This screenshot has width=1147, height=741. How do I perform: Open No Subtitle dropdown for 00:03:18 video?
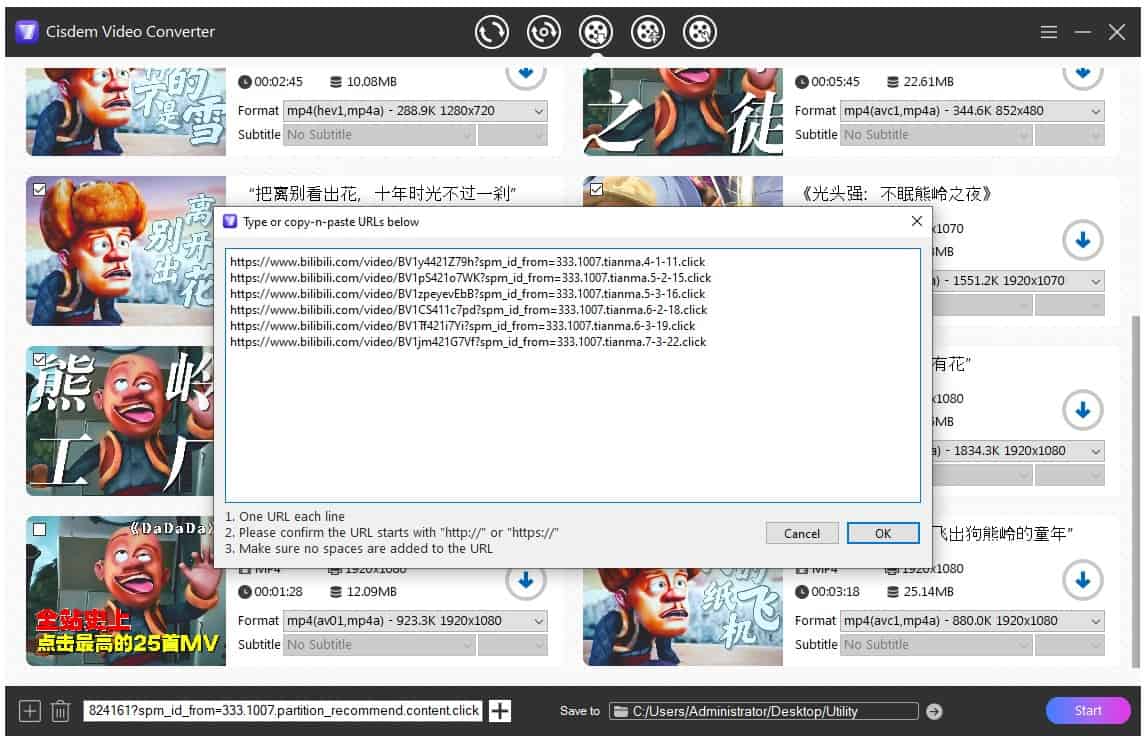pyautogui.click(x=936, y=644)
